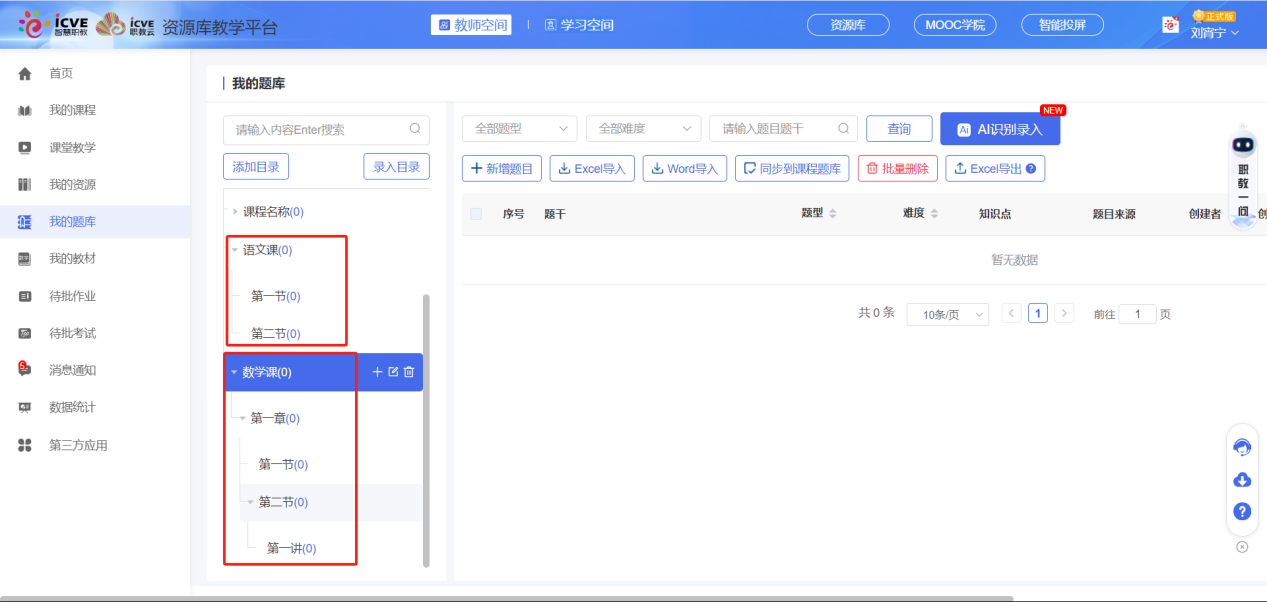Open the question mark help icon
Image resolution: width=1267 pixels, height=602 pixels.
1241,511
